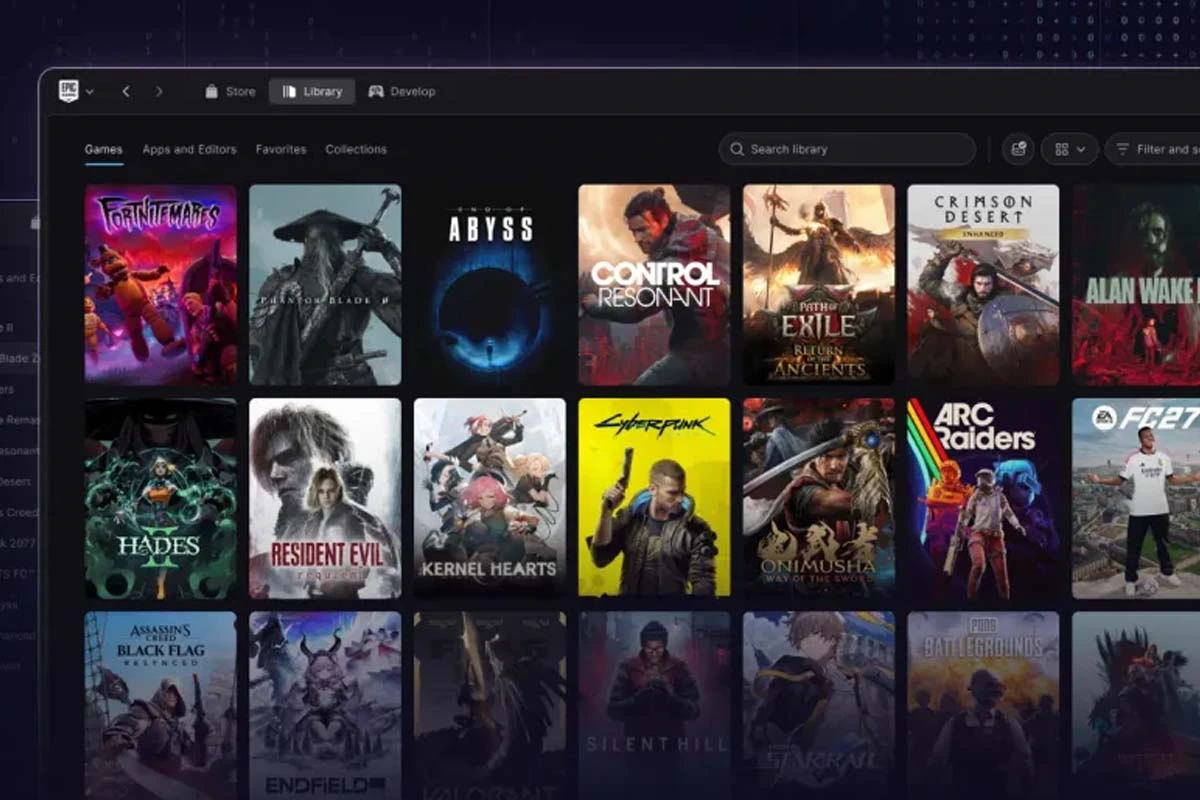Open the Kernel Hearts tile
This screenshot has width=1200, height=800.
[x=490, y=498]
